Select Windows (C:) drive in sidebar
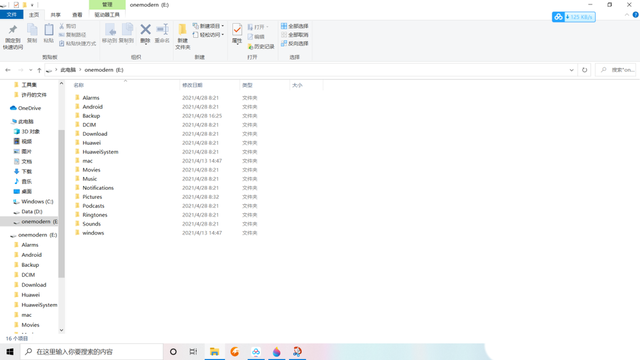640x360 pixels. pyautogui.click(x=37, y=201)
